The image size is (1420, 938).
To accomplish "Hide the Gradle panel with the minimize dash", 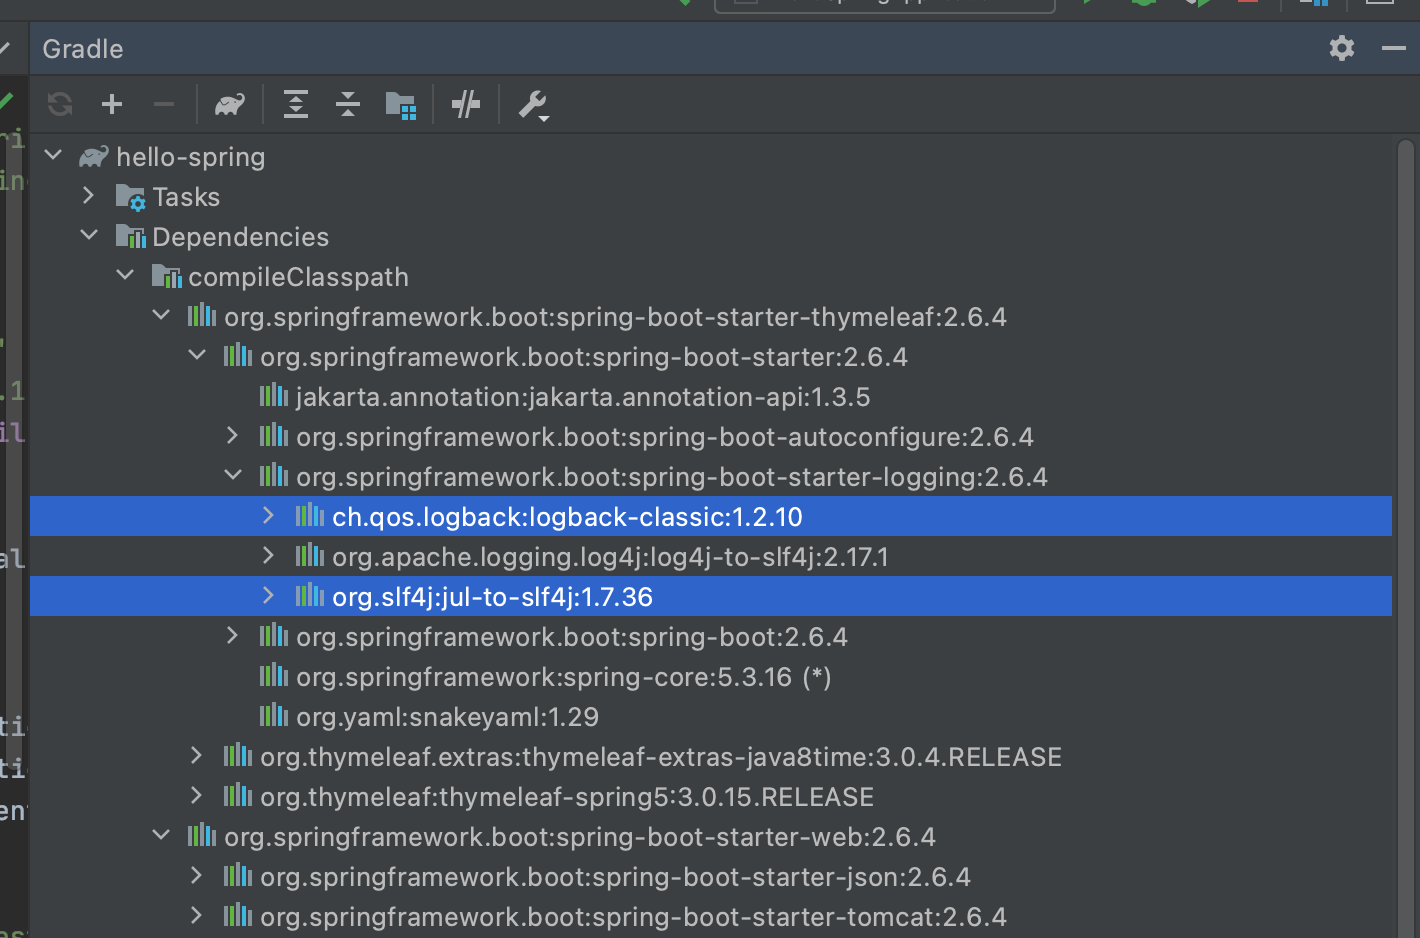I will click(1394, 48).
